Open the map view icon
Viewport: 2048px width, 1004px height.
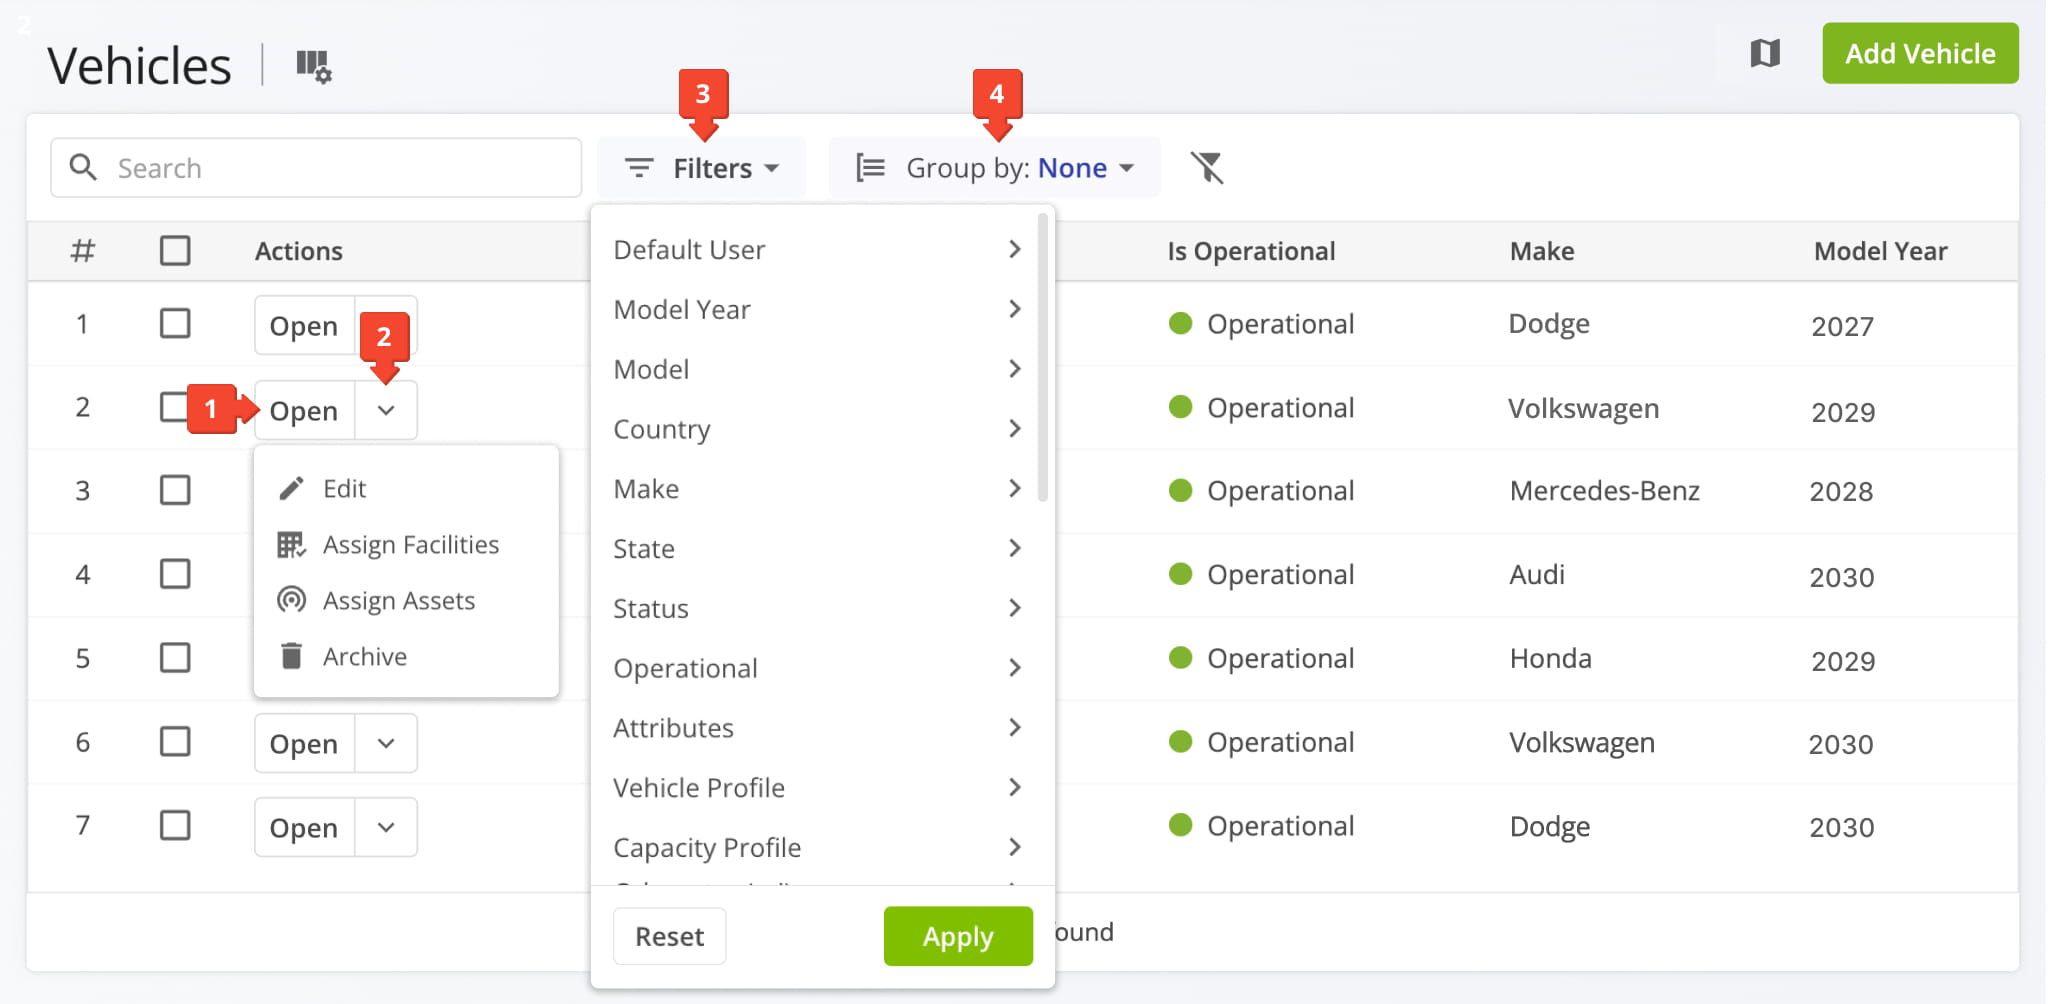1765,53
